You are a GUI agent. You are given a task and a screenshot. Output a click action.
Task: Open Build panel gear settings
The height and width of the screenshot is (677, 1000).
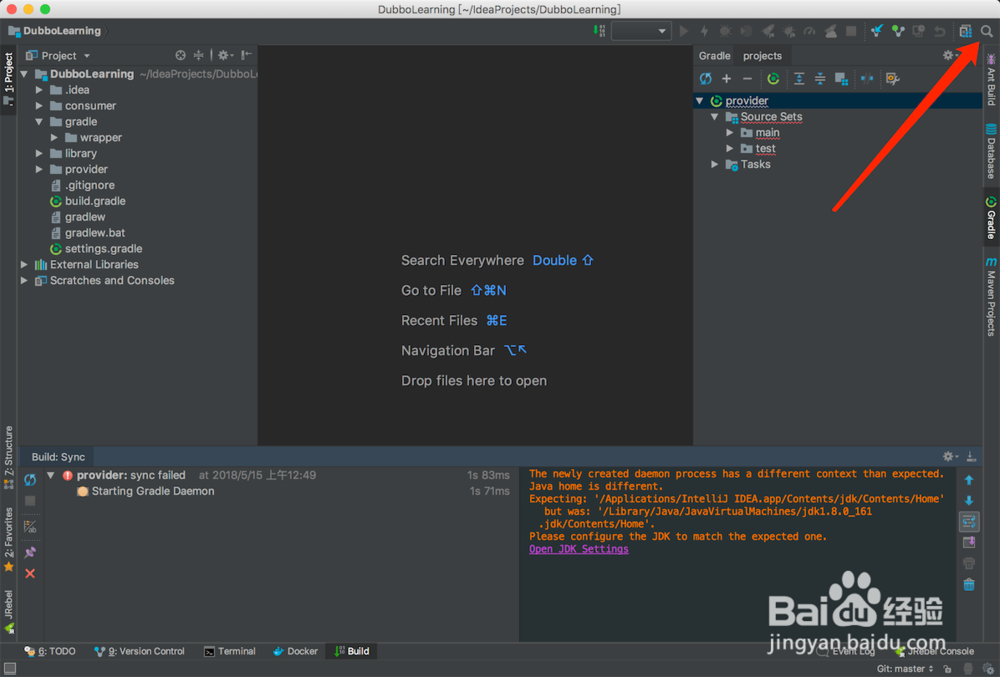coord(950,456)
